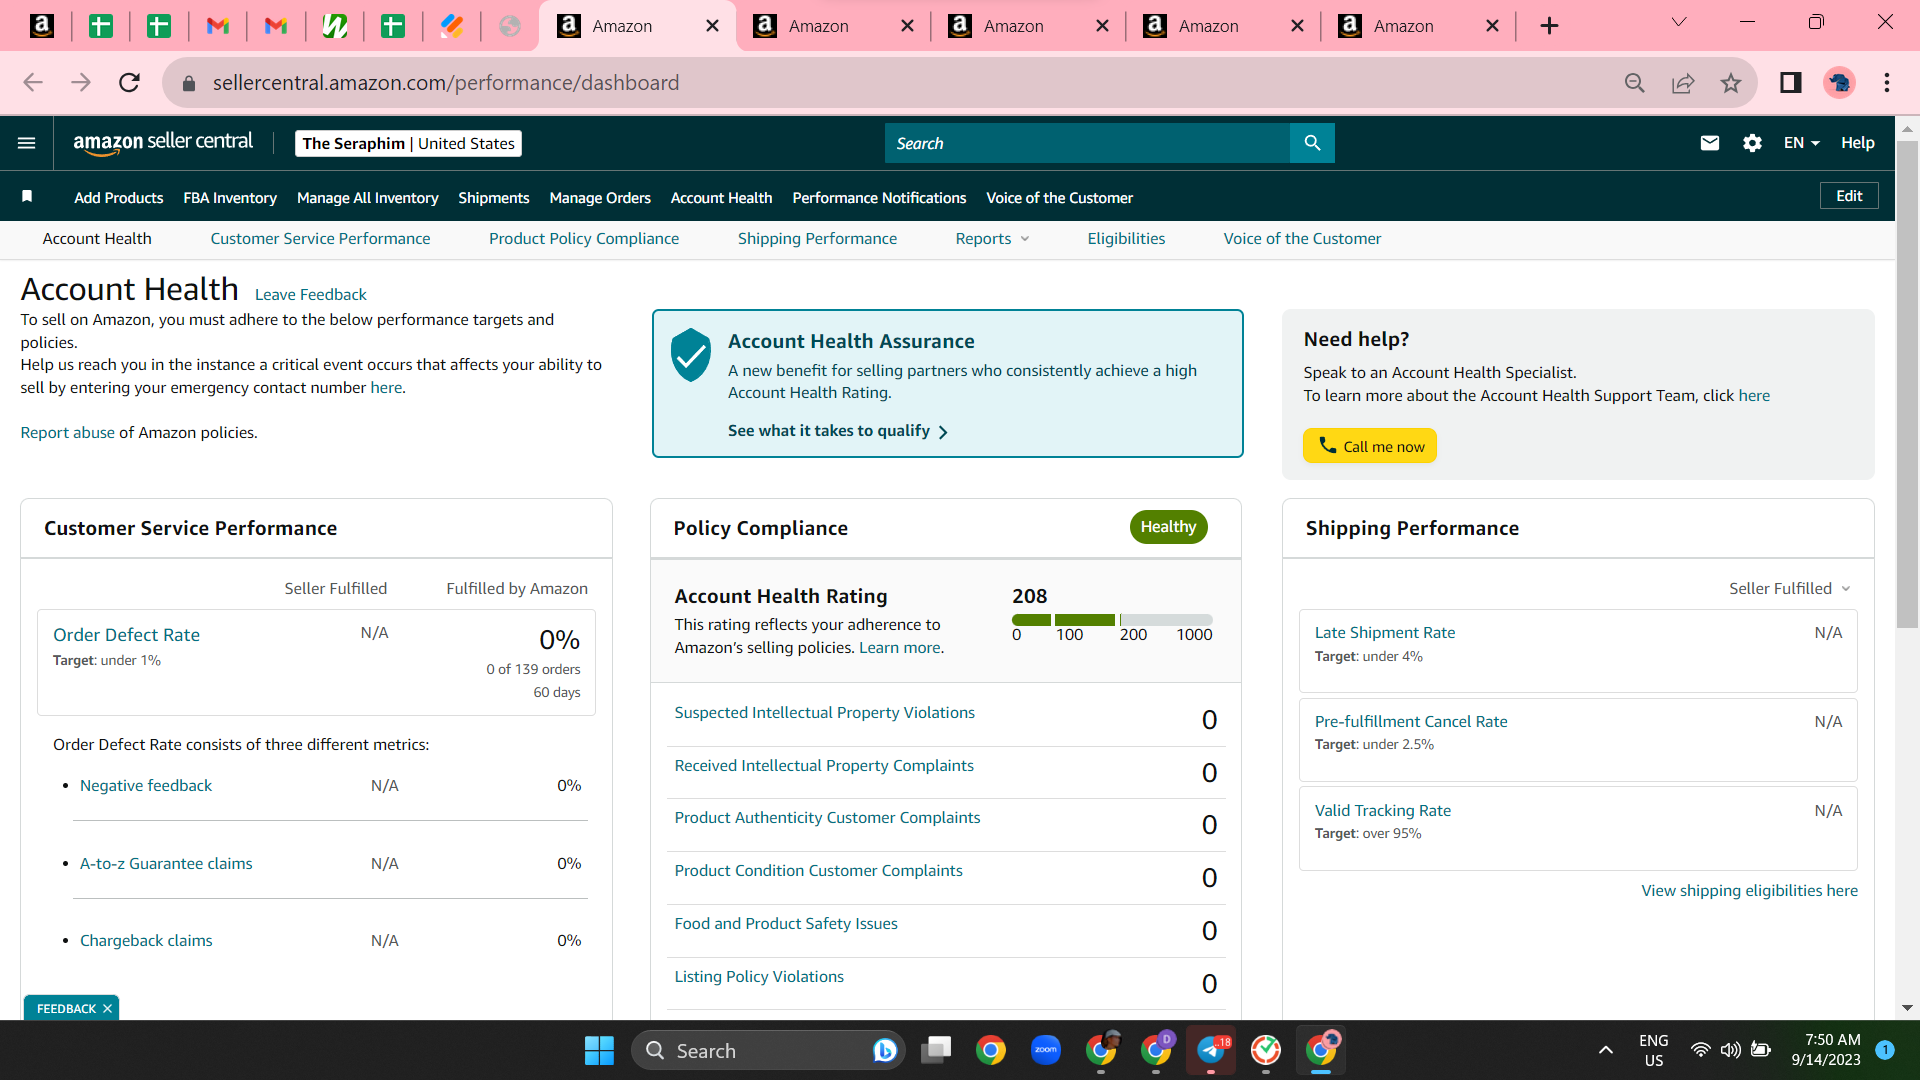Image resolution: width=1920 pixels, height=1080 pixels.
Task: Click The Seraphim United States marketplace switcher
Action: 408,143
